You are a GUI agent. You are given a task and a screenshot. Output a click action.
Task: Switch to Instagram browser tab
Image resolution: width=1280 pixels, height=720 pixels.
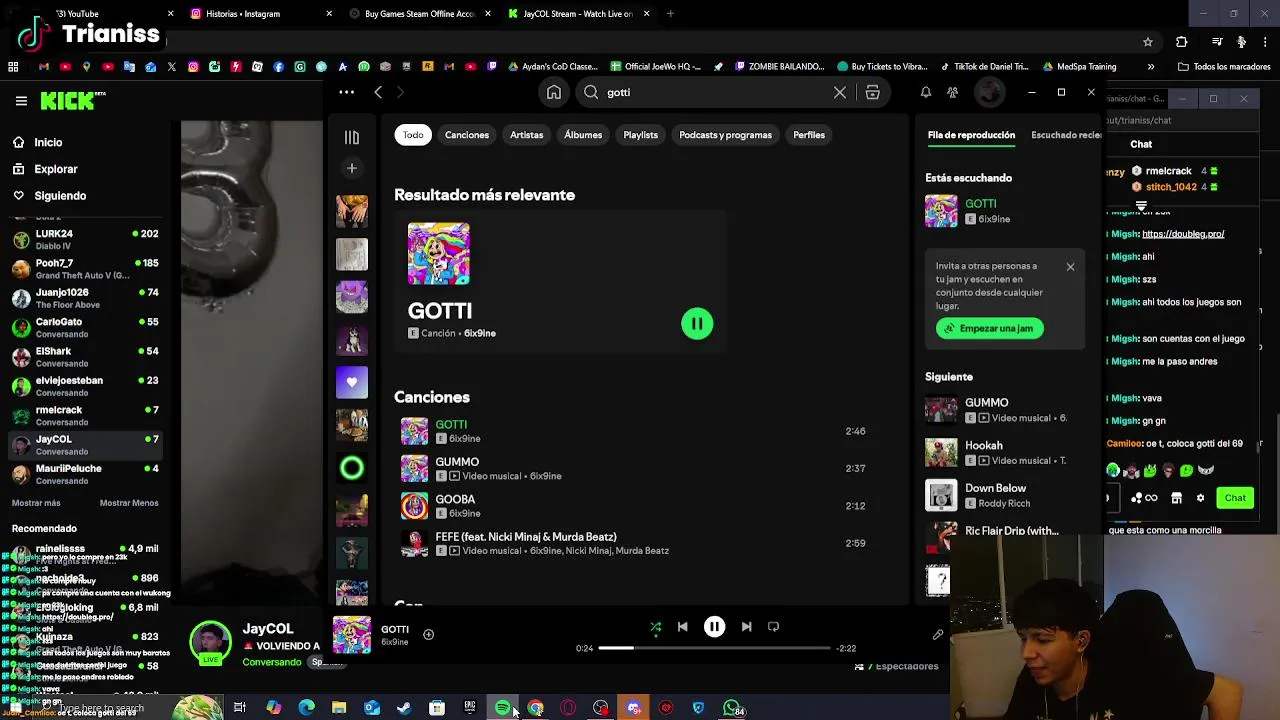tap(260, 14)
